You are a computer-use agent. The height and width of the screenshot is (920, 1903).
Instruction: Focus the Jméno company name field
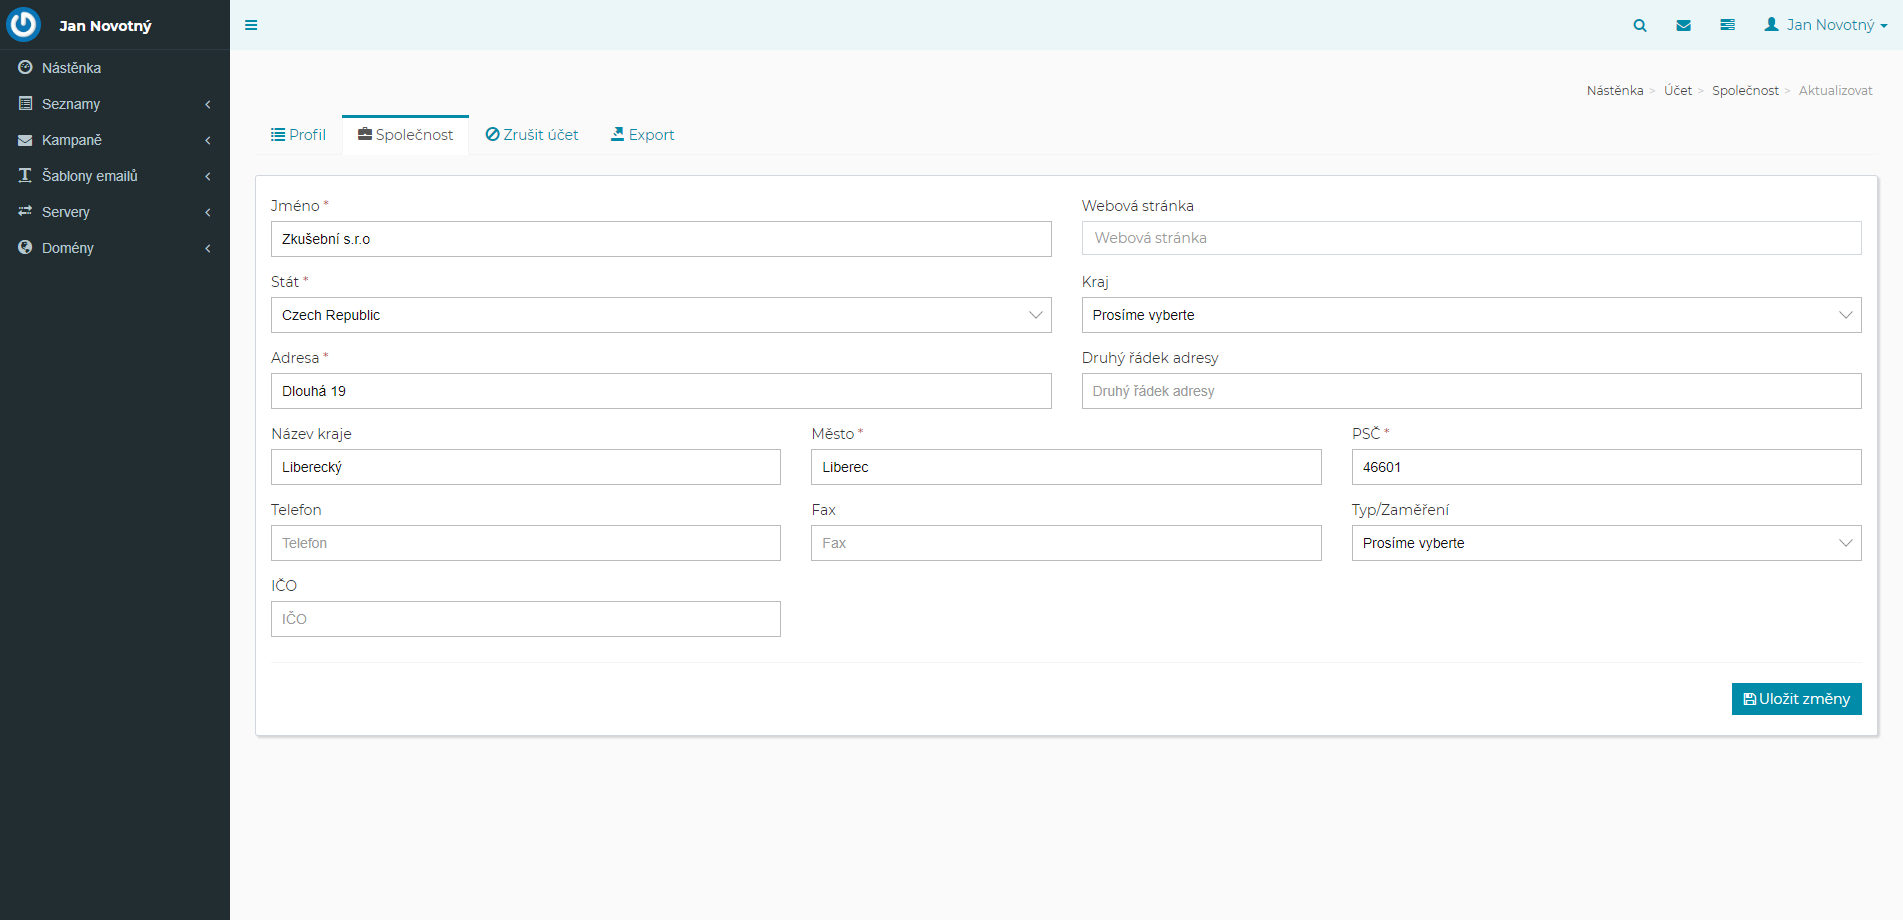(x=661, y=239)
